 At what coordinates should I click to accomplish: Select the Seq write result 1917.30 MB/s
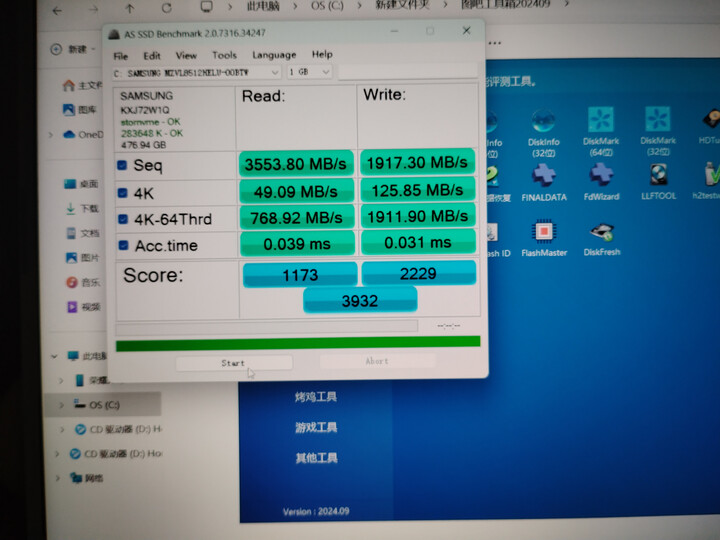coord(417,162)
